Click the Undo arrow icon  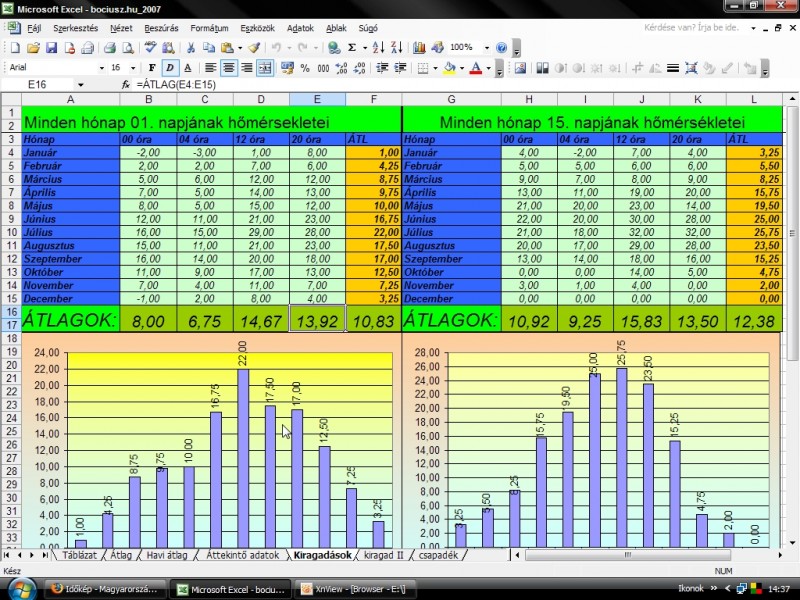coord(276,48)
